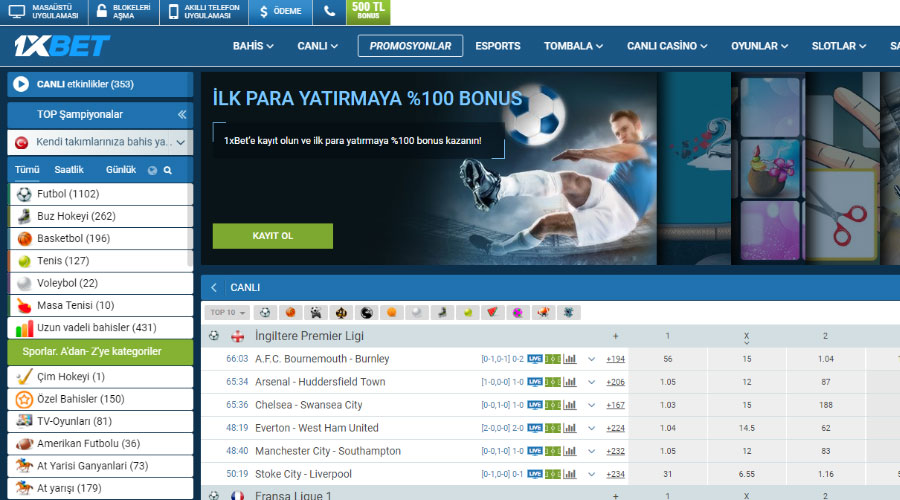Click the LIVE stream icon for Chelsea - Swansea City
Image resolution: width=900 pixels, height=500 pixels.
(x=535, y=405)
